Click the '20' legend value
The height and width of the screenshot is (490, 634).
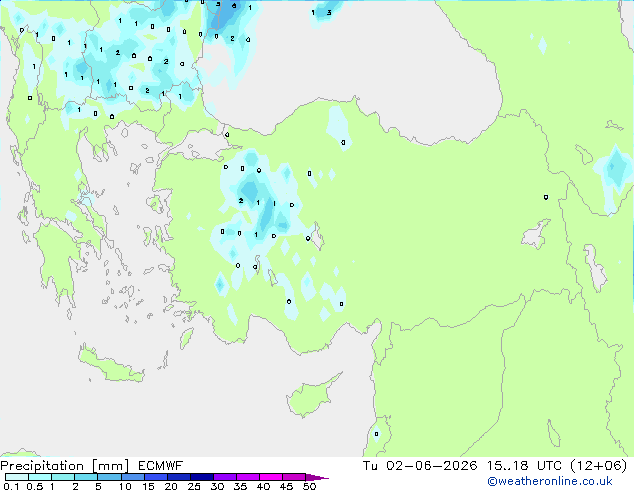pos(171,486)
